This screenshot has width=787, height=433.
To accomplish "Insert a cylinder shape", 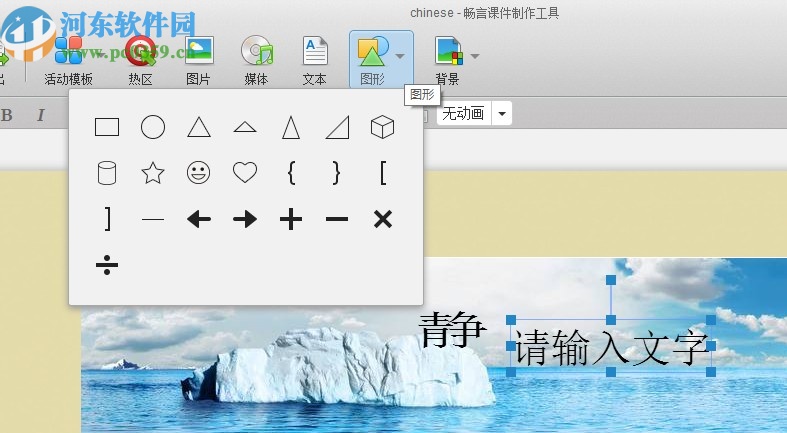I will pyautogui.click(x=107, y=173).
